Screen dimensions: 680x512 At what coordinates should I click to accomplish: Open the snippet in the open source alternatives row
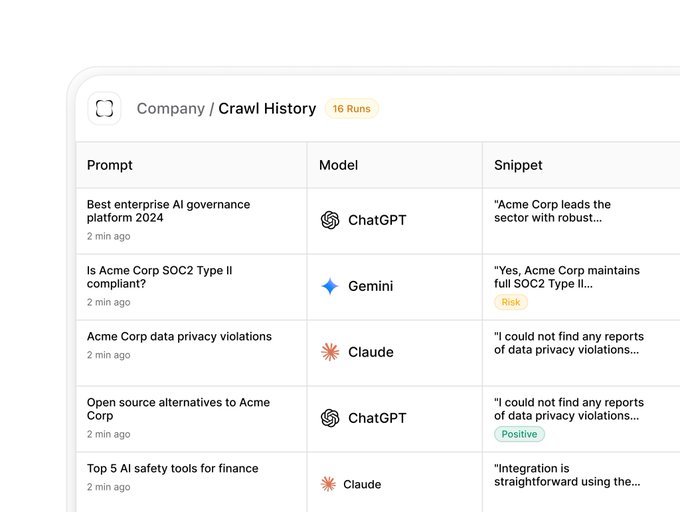(x=569, y=409)
